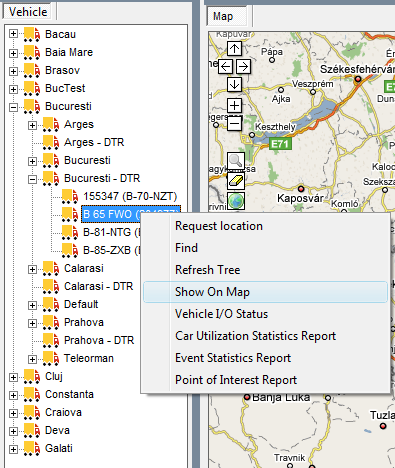Viewport: 395px width, 468px height.
Task: Expand the Calarasi subgroup
Action: (32, 269)
